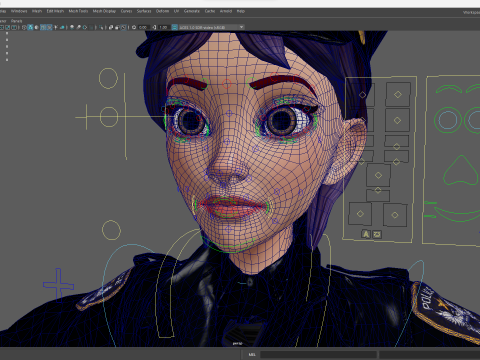Screen dimensions: 480x360
Task: Open the Mesh Display menu
Action: 104,11
